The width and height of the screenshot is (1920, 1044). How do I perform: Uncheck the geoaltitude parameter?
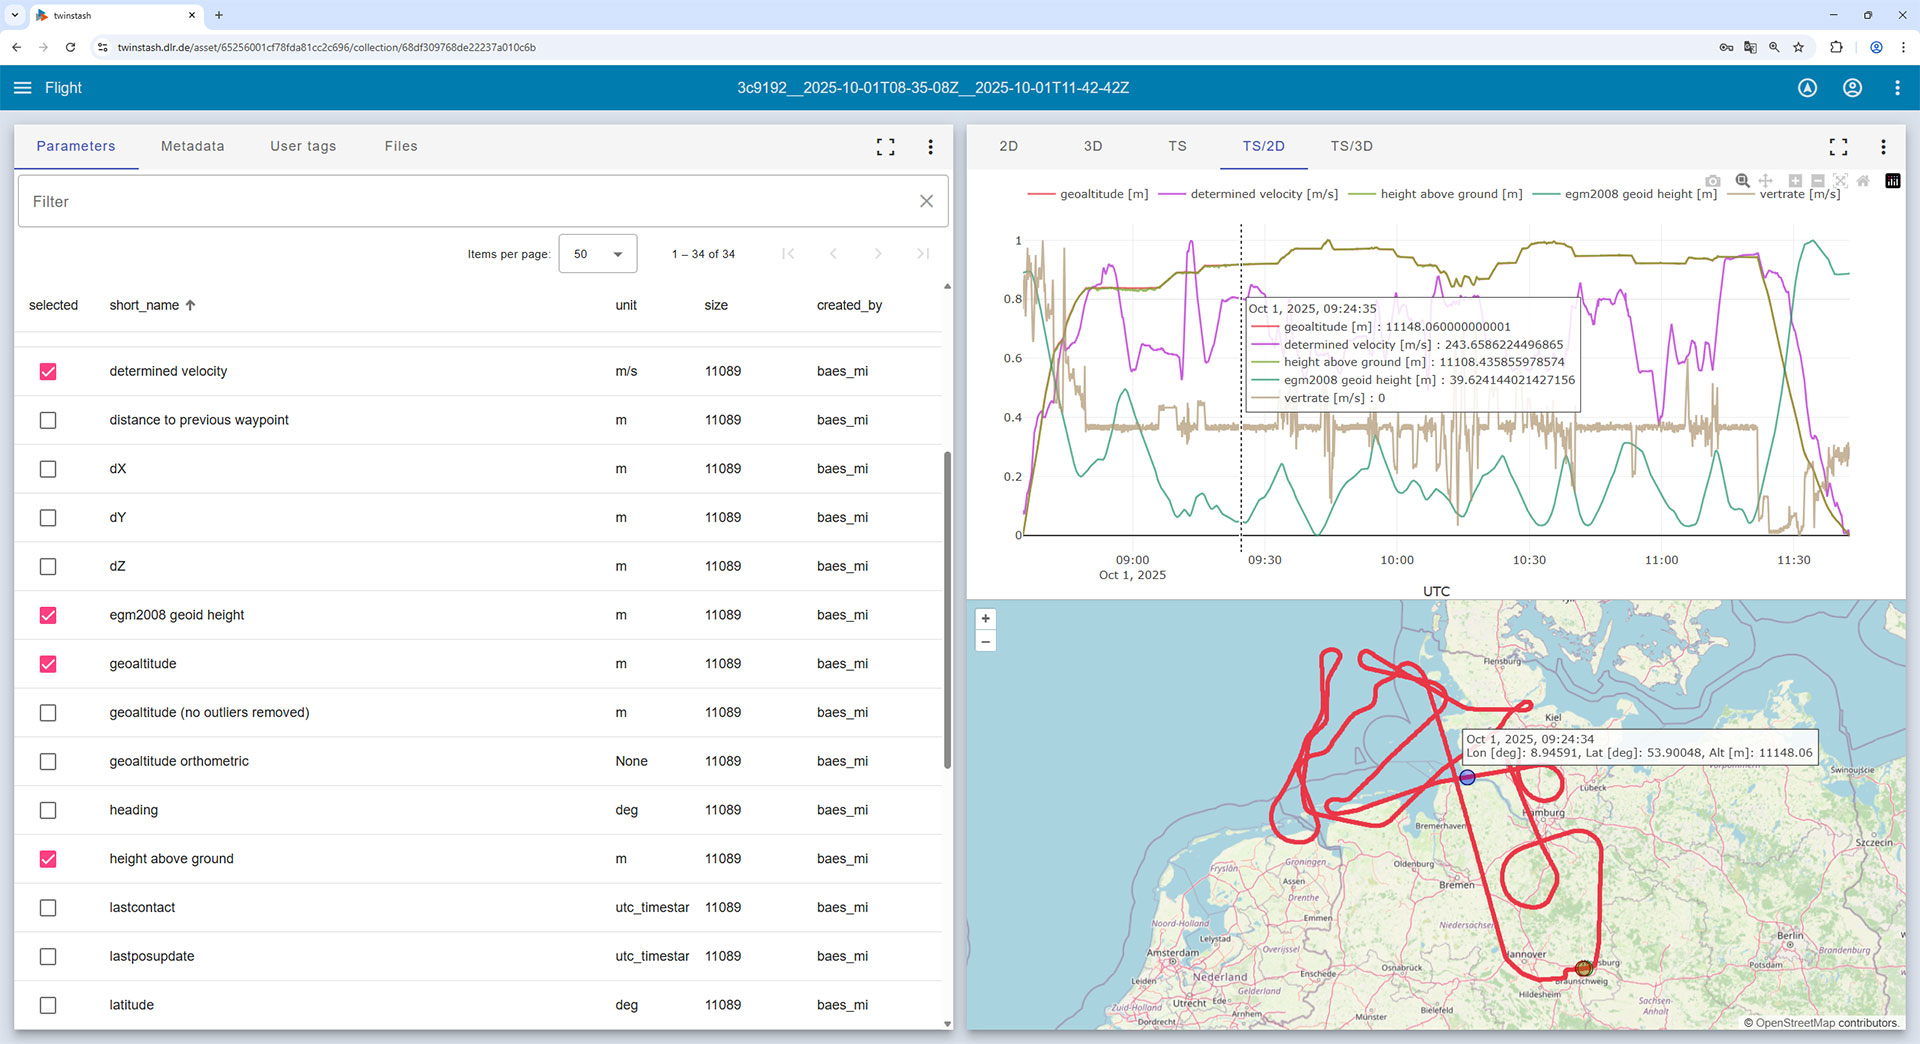pyautogui.click(x=48, y=665)
